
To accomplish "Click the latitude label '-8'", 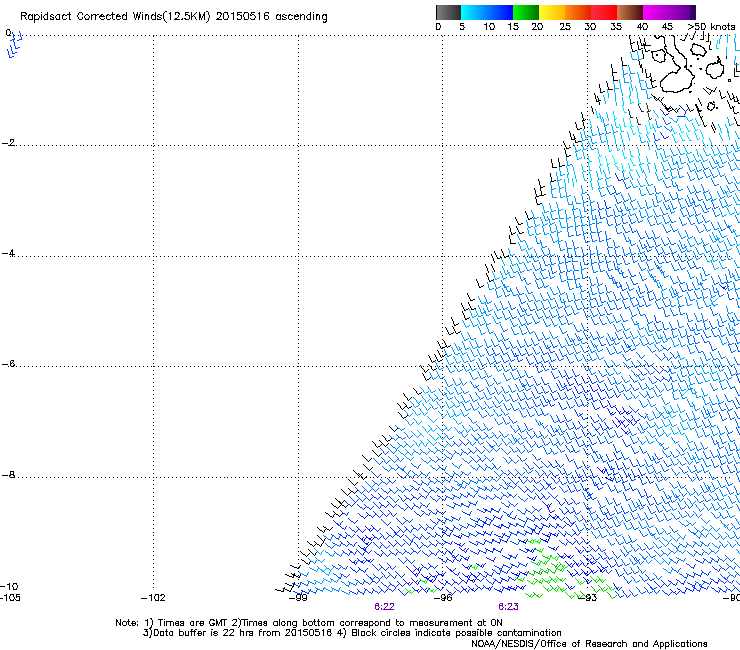I will [x=8, y=475].
